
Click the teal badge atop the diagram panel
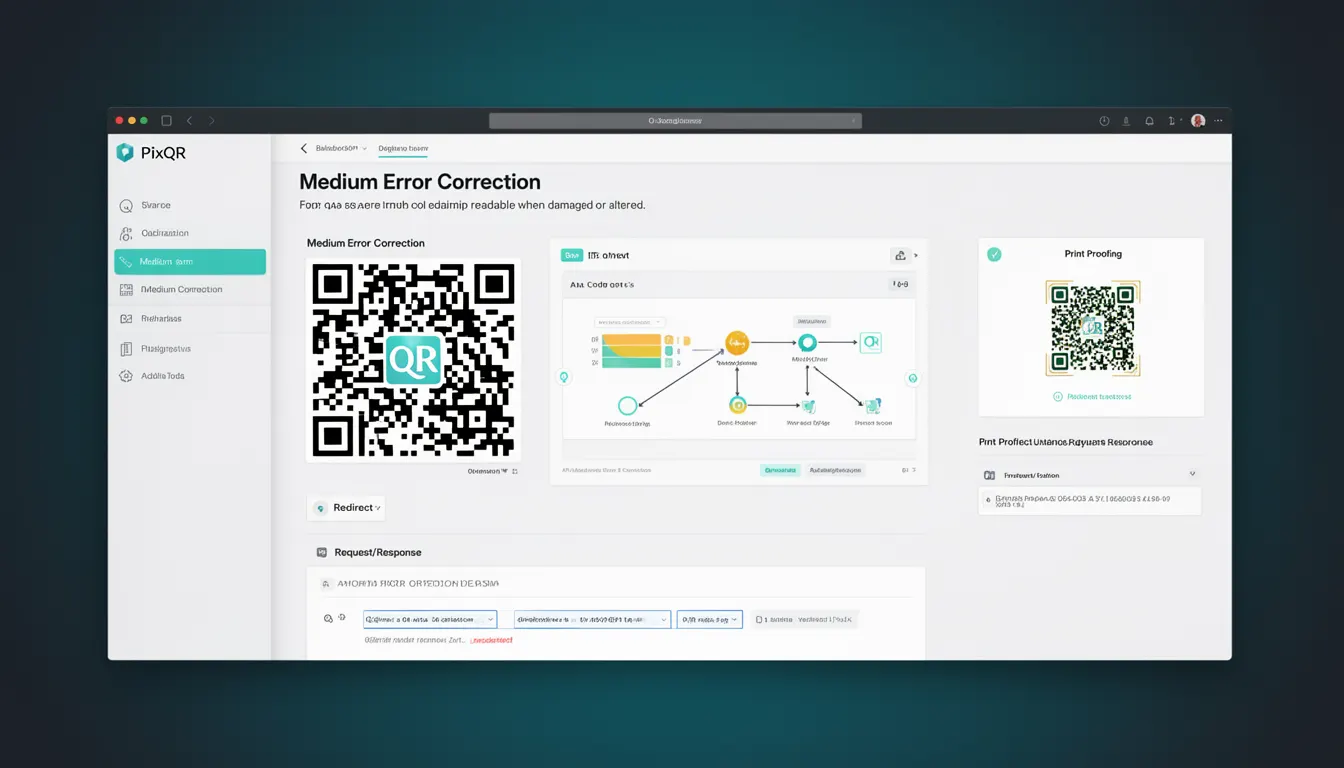(x=571, y=255)
